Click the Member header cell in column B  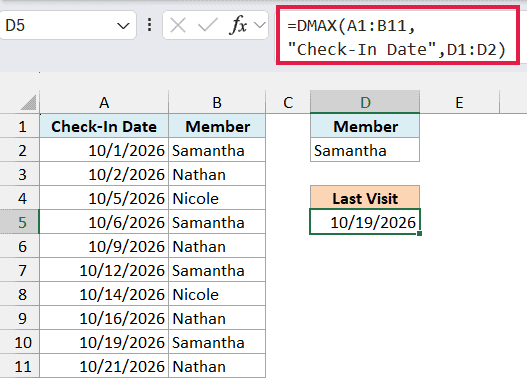[217, 127]
